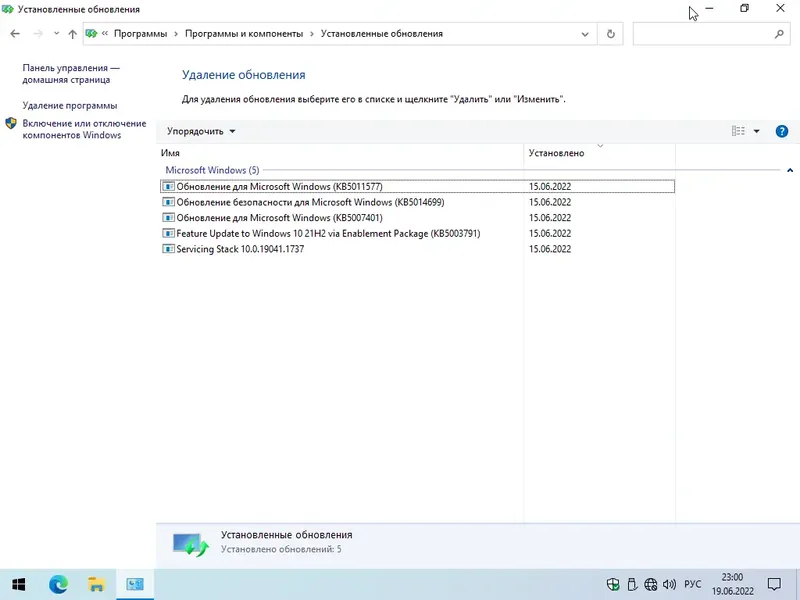Click window title bar app icon

click(x=7, y=9)
